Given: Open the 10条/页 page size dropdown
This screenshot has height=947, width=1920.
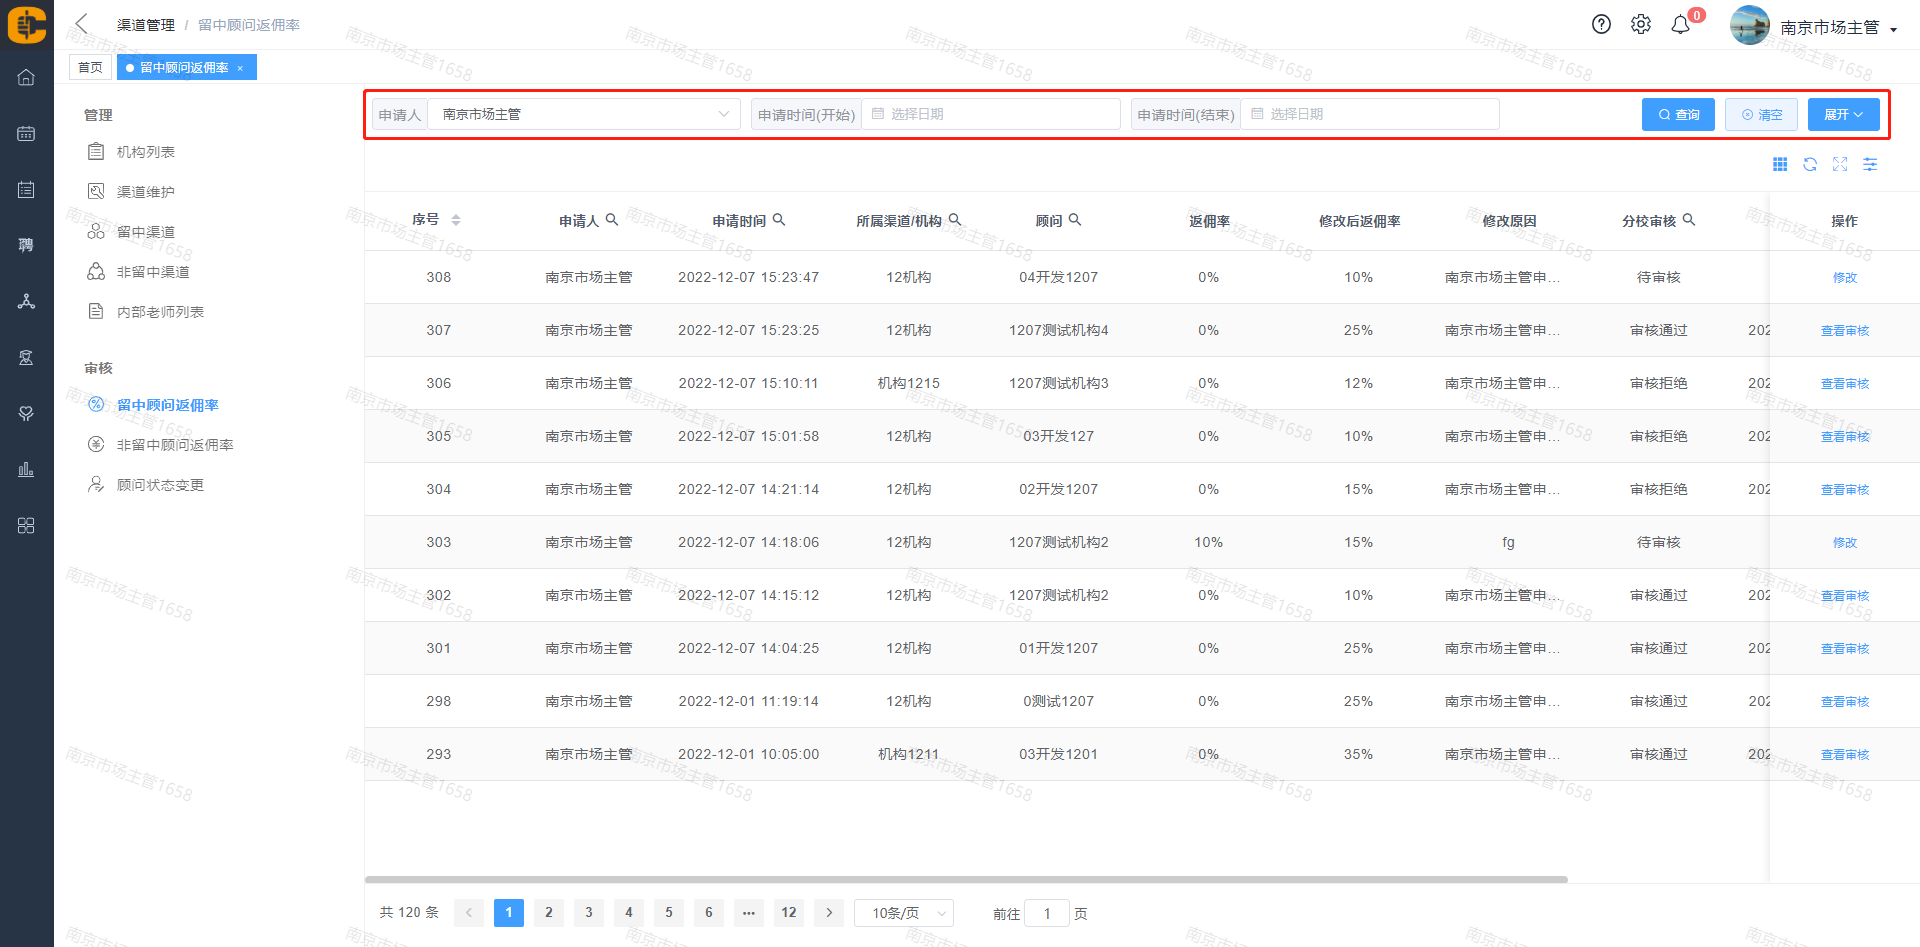Looking at the screenshot, I should click(904, 913).
